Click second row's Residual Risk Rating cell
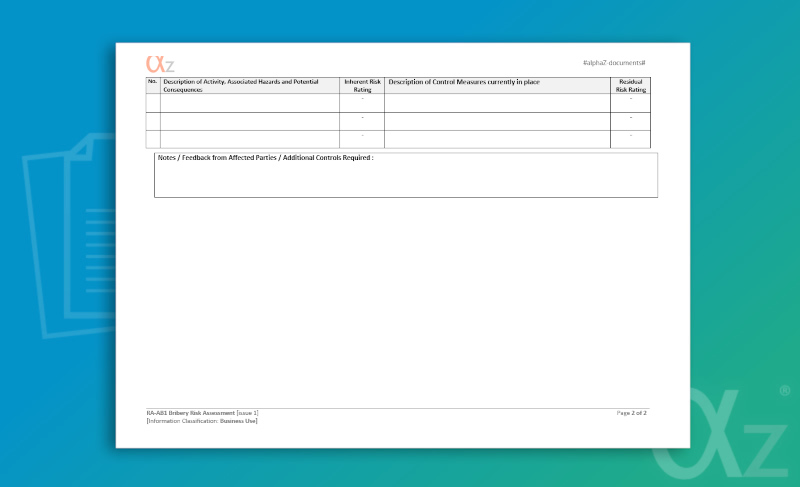800x487 pixels. [x=630, y=121]
